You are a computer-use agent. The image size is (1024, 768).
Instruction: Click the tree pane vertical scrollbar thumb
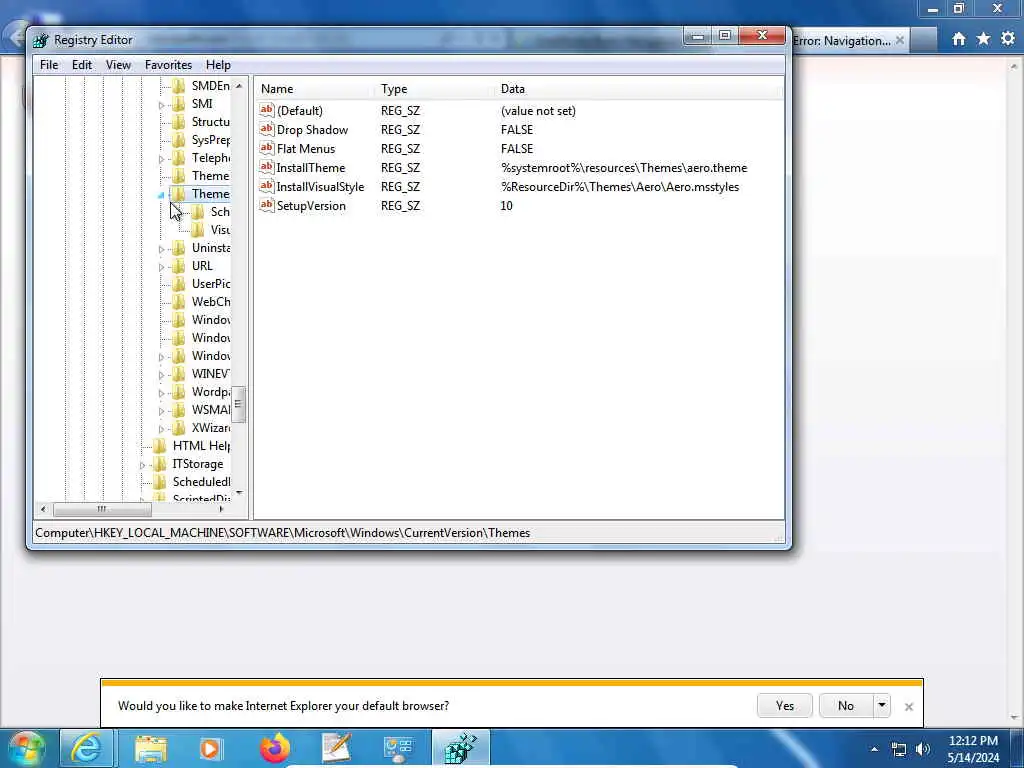[x=238, y=404]
